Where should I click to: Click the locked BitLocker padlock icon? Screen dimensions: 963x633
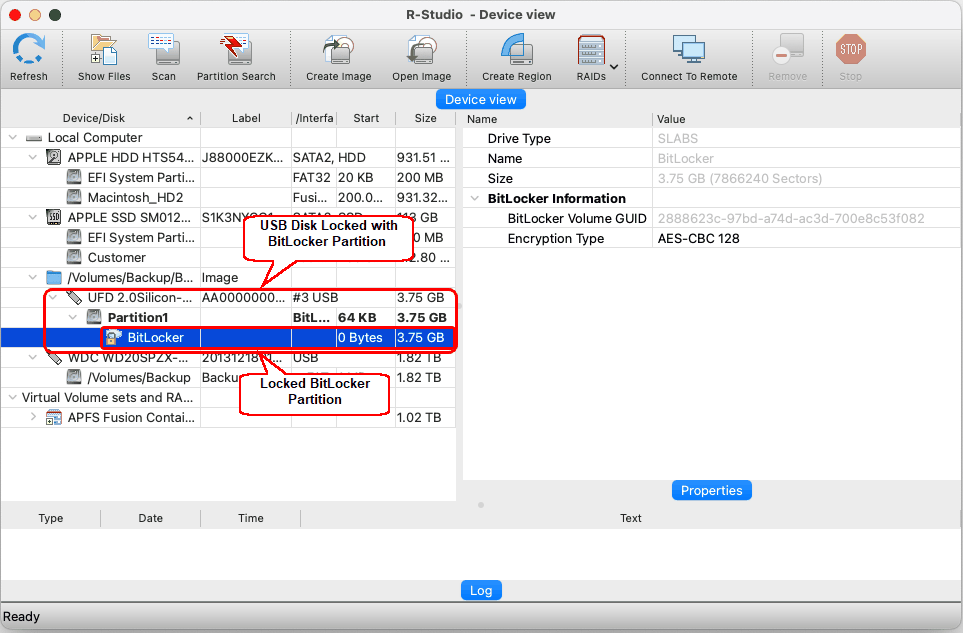(x=113, y=337)
